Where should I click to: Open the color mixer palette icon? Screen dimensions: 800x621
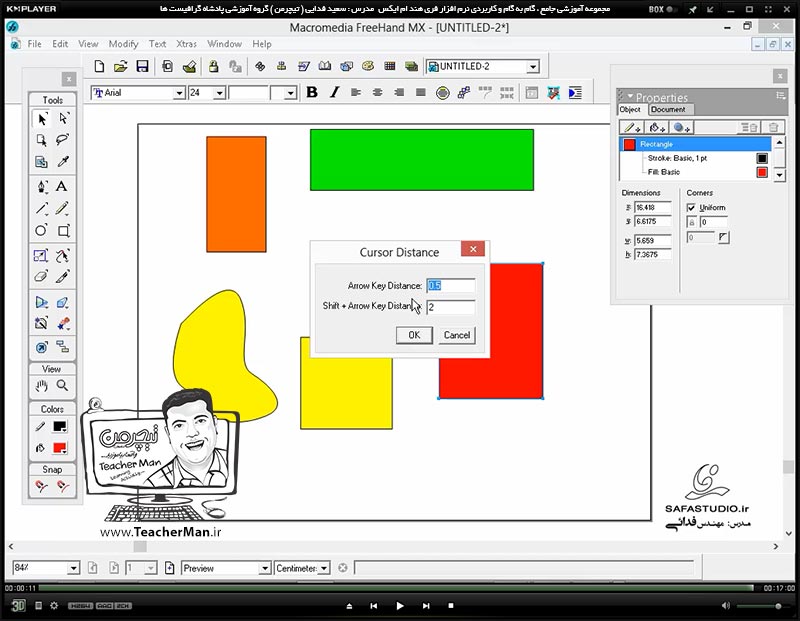click(367, 66)
